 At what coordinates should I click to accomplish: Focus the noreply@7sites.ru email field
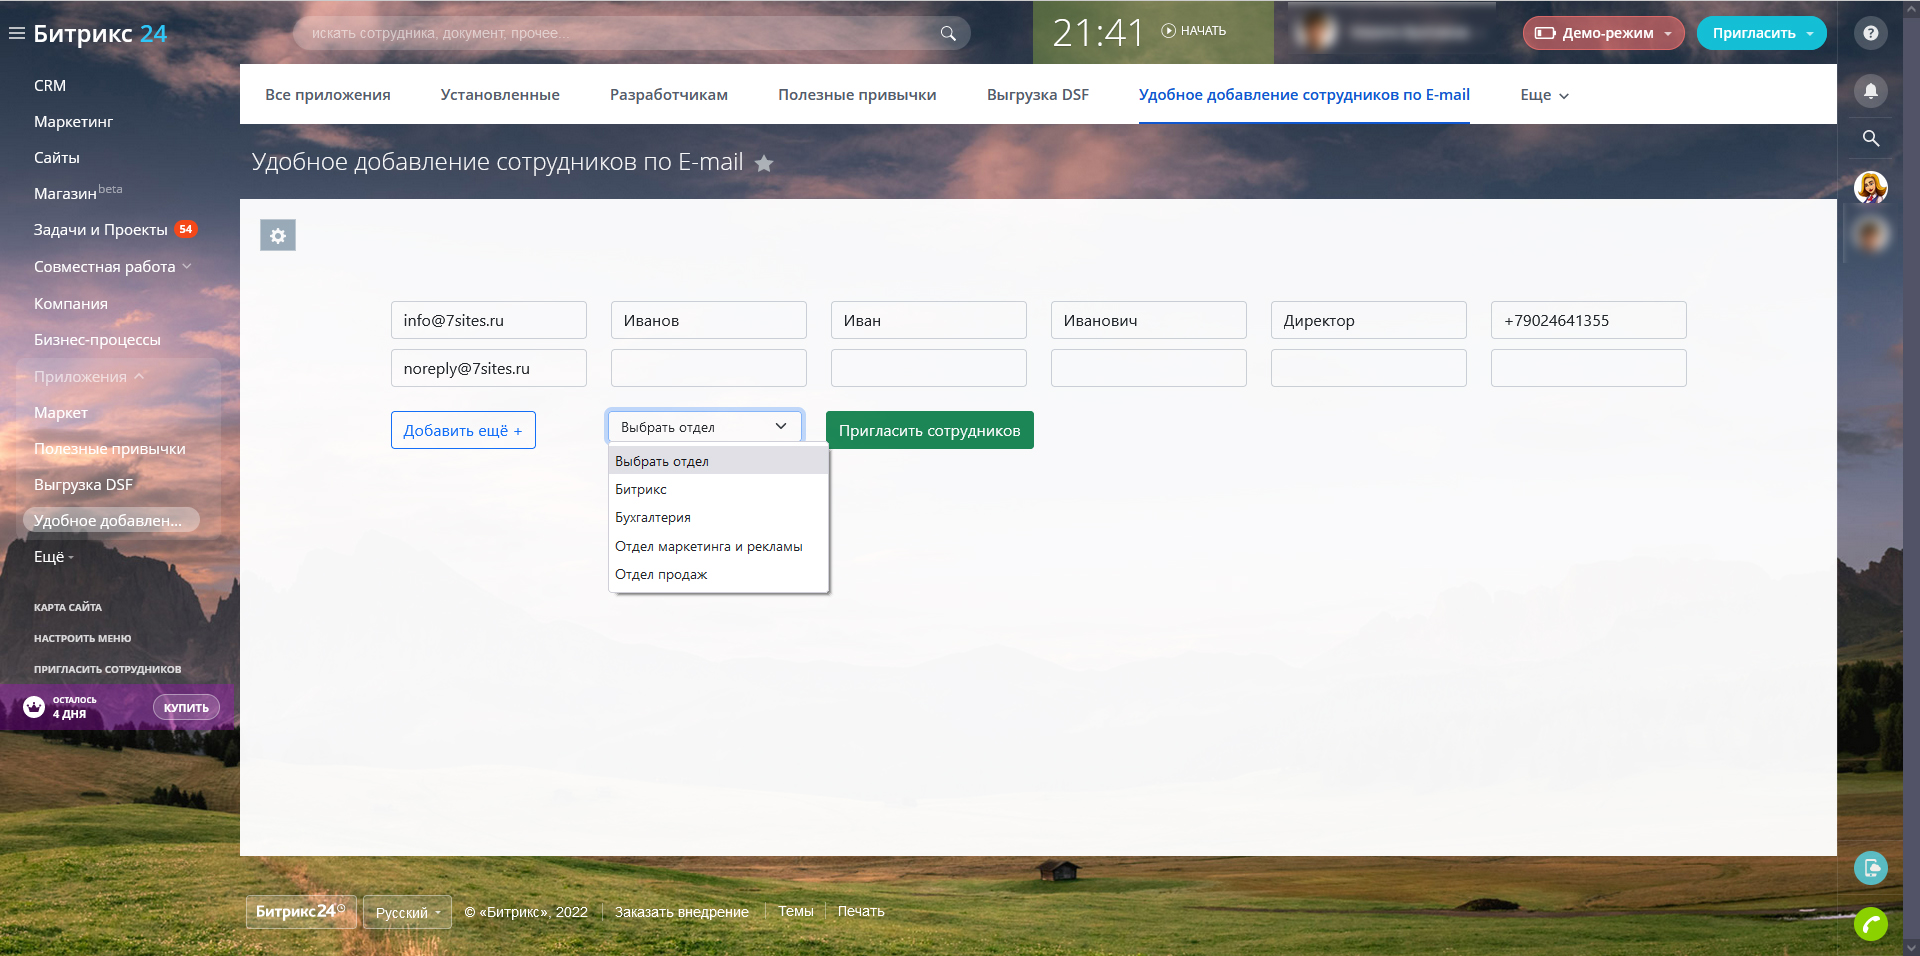tap(488, 368)
